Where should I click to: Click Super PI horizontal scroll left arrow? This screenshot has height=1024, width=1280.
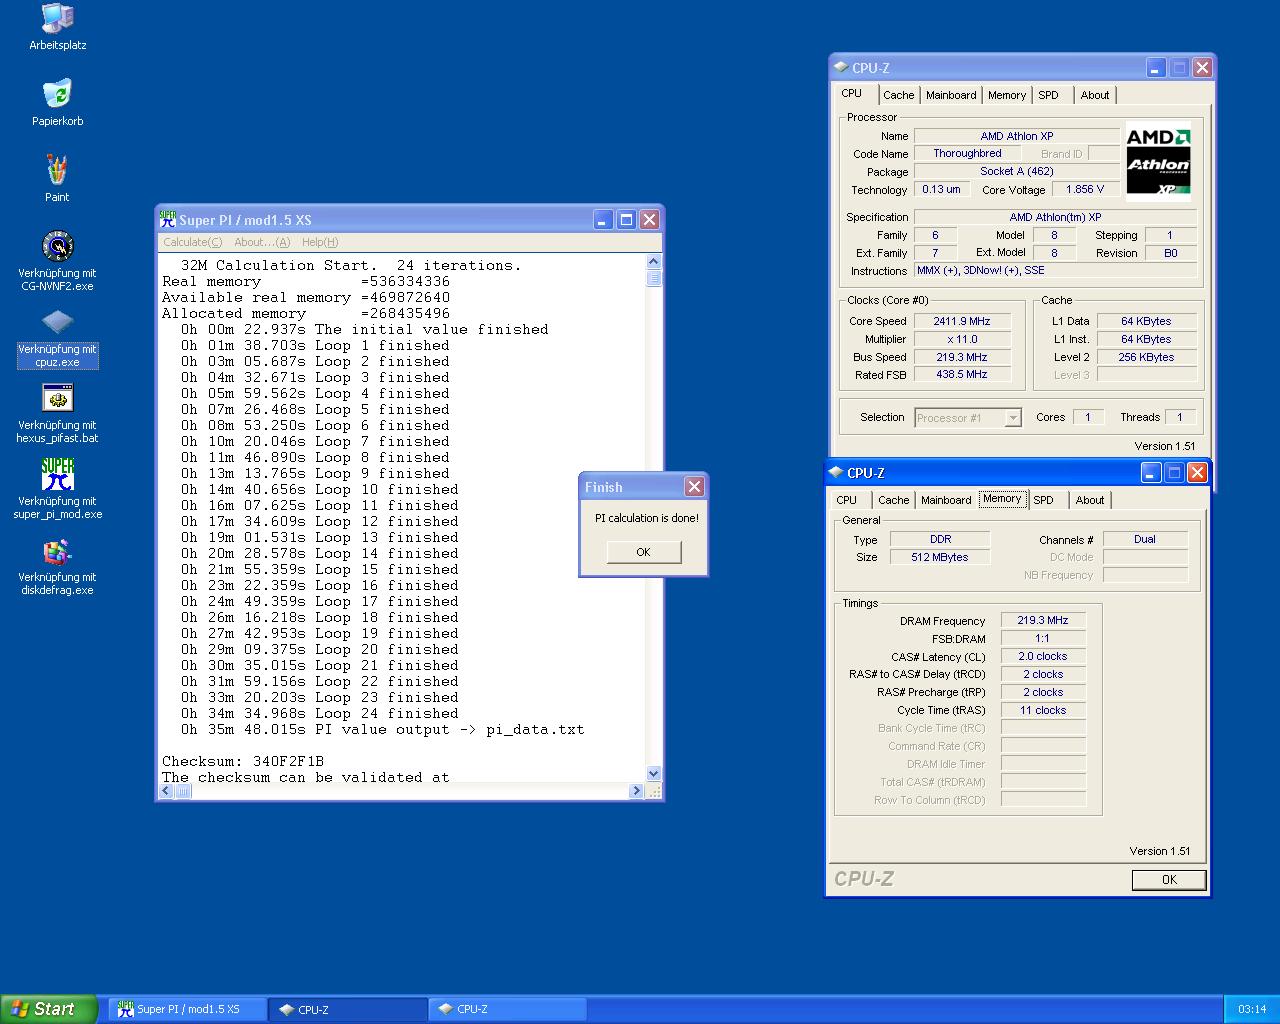[167, 791]
